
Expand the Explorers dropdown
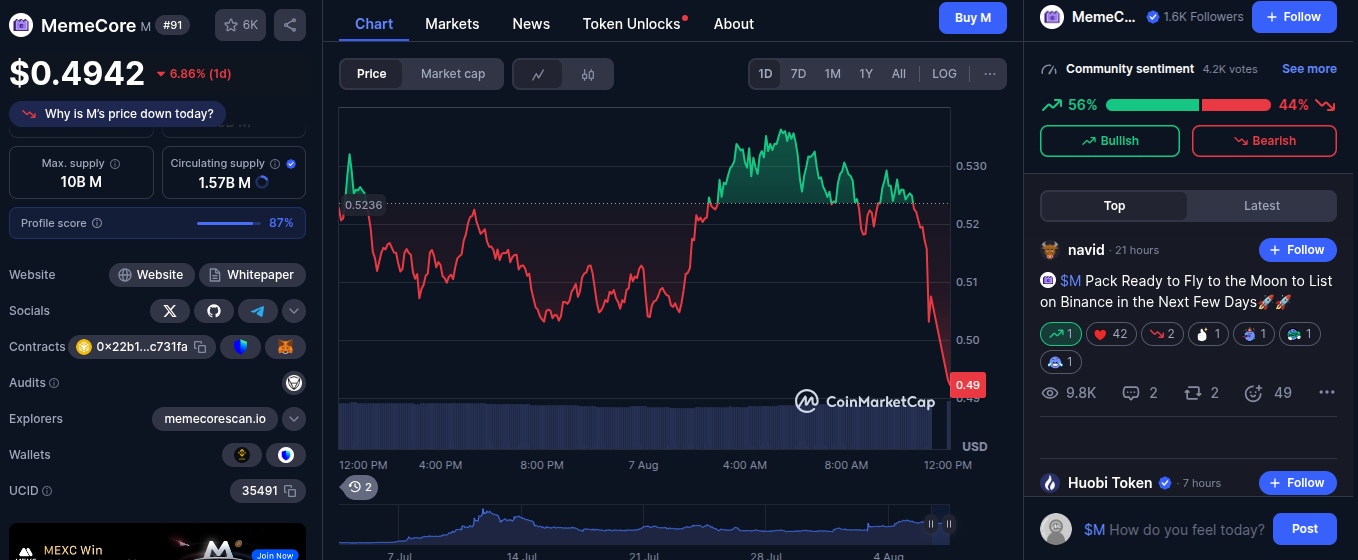(x=294, y=419)
